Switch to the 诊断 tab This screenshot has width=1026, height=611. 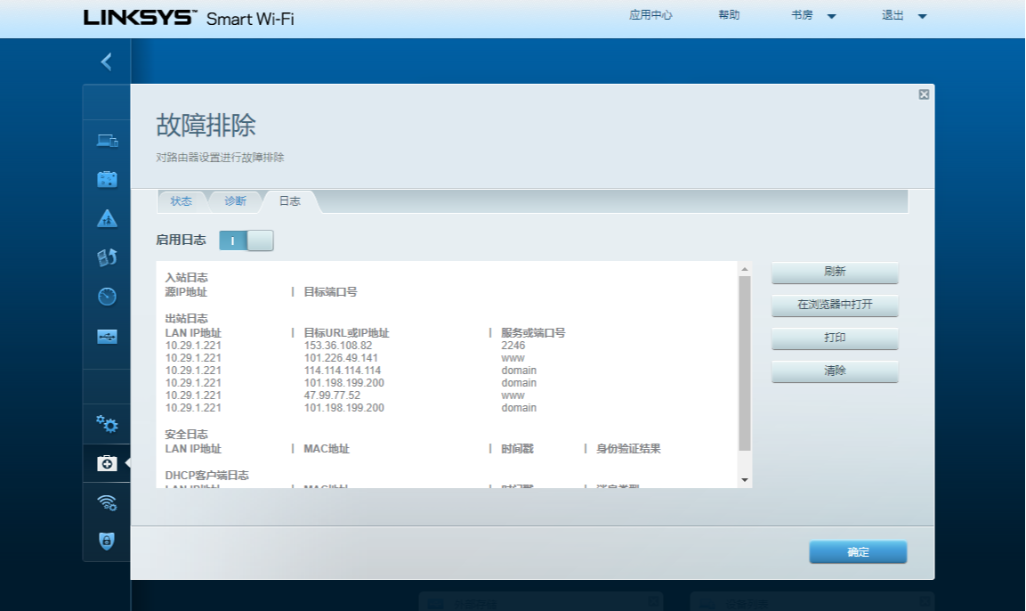coord(236,201)
